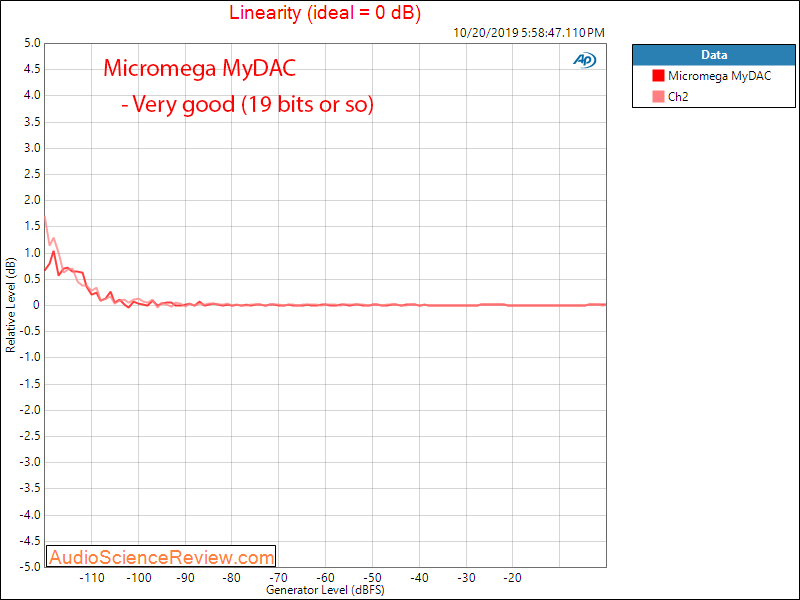This screenshot has height=600, width=800.
Task: Click the -90 x-axis tick label
Action: (x=185, y=578)
